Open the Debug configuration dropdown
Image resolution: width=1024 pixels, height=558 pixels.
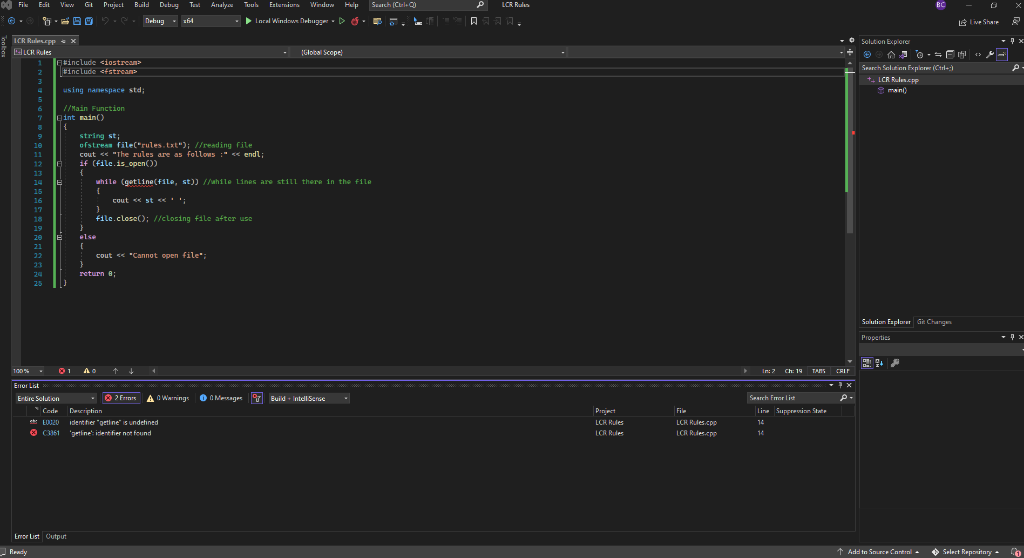tap(159, 21)
